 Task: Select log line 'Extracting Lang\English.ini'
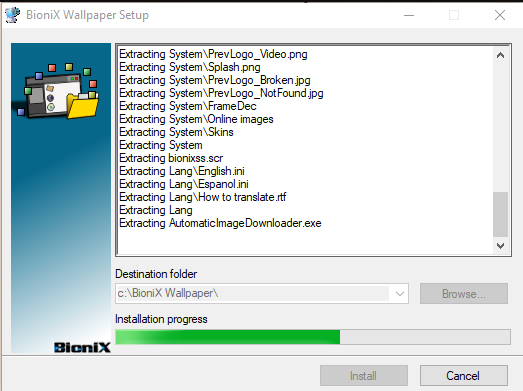tap(182, 171)
